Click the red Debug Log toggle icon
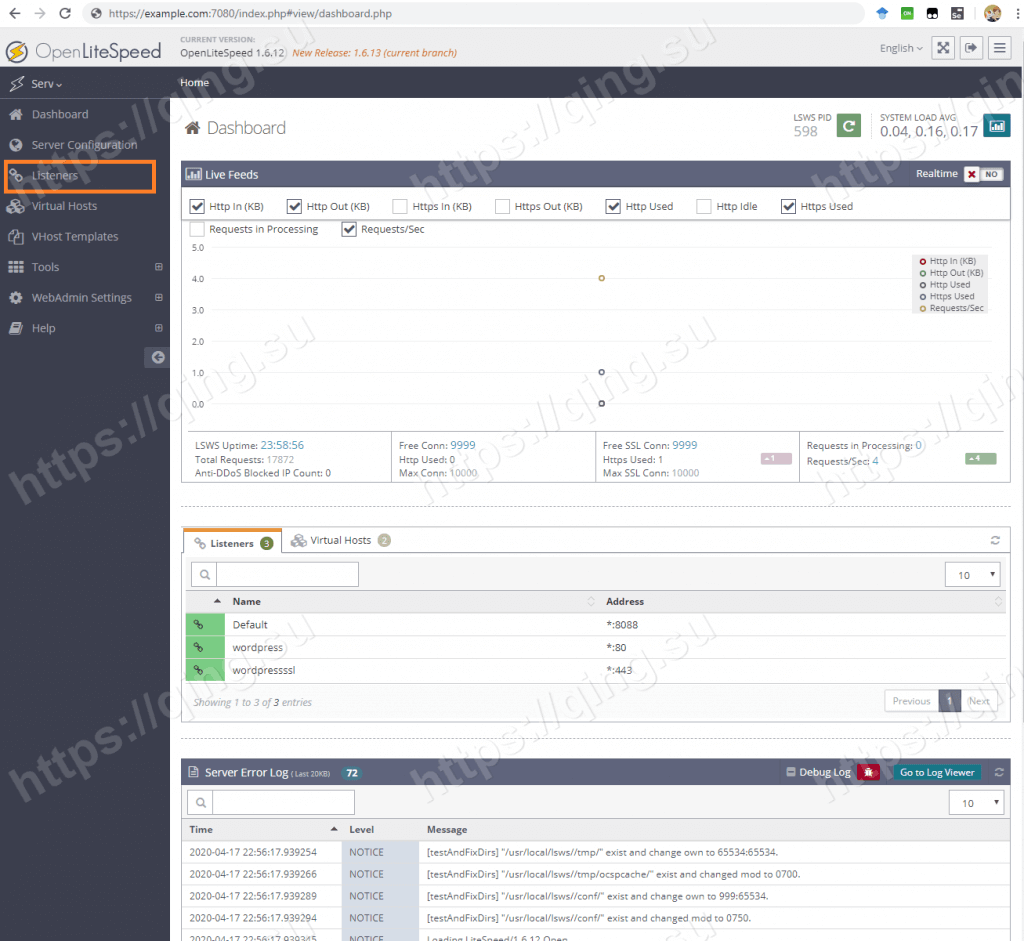The height and width of the screenshot is (941, 1024). coord(868,773)
